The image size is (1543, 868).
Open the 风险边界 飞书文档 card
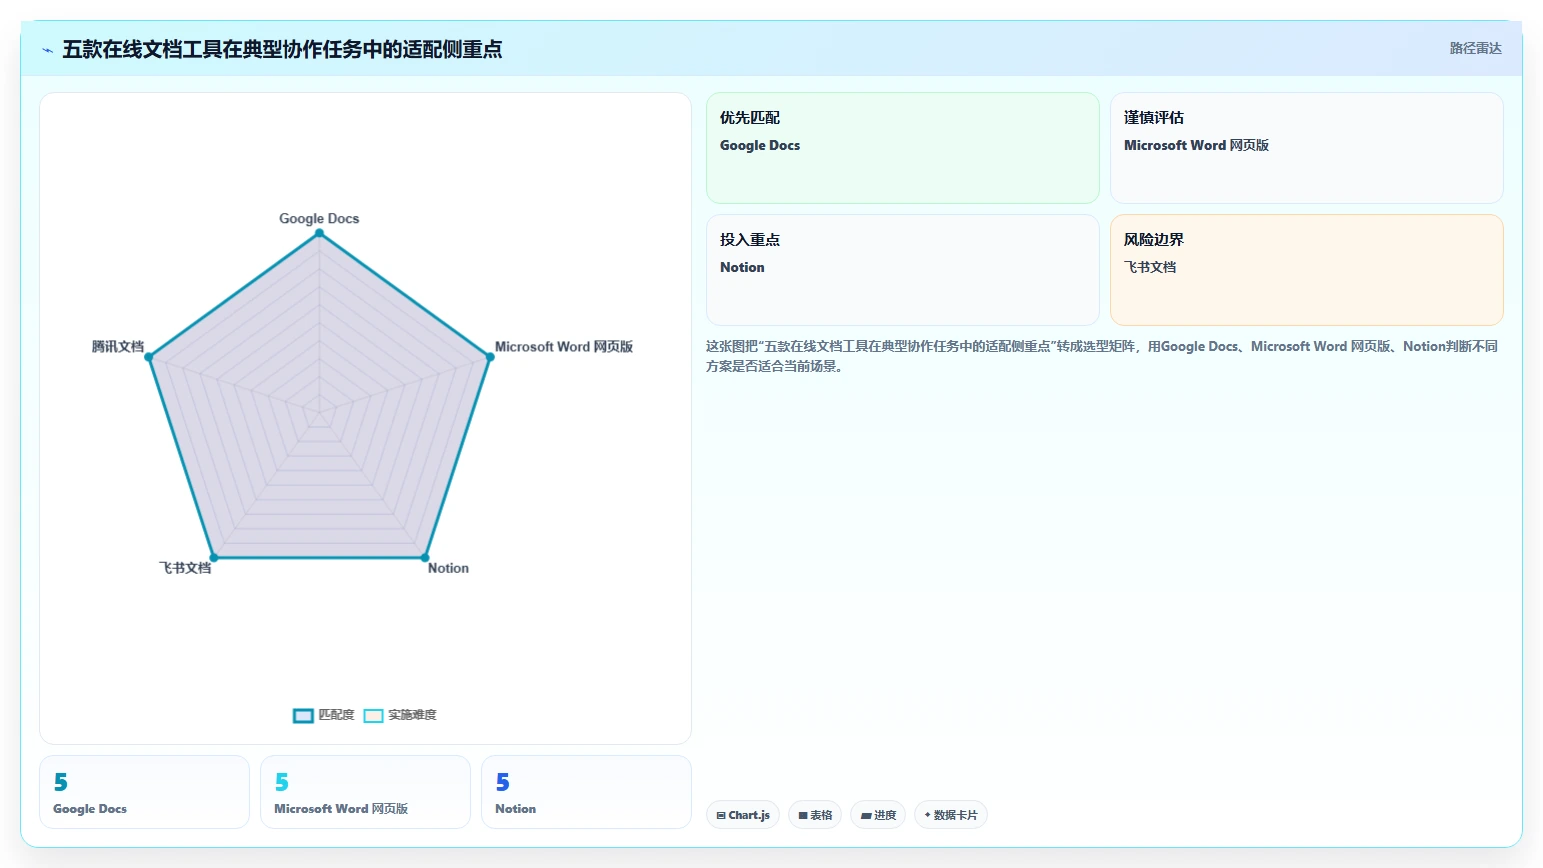coord(1306,270)
